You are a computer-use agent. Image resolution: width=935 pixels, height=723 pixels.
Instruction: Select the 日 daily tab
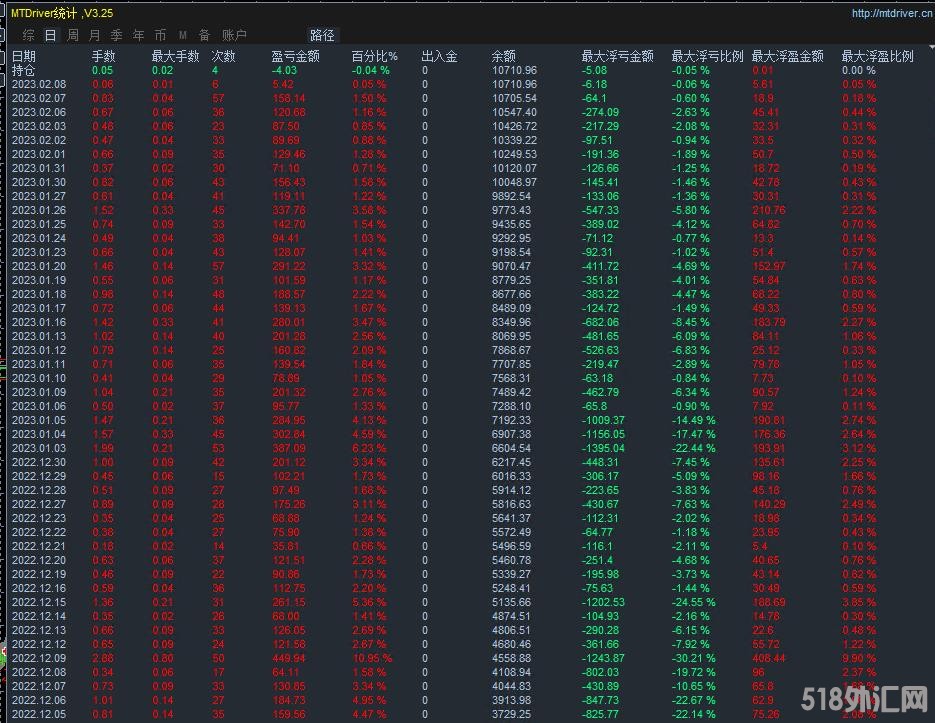pos(51,35)
